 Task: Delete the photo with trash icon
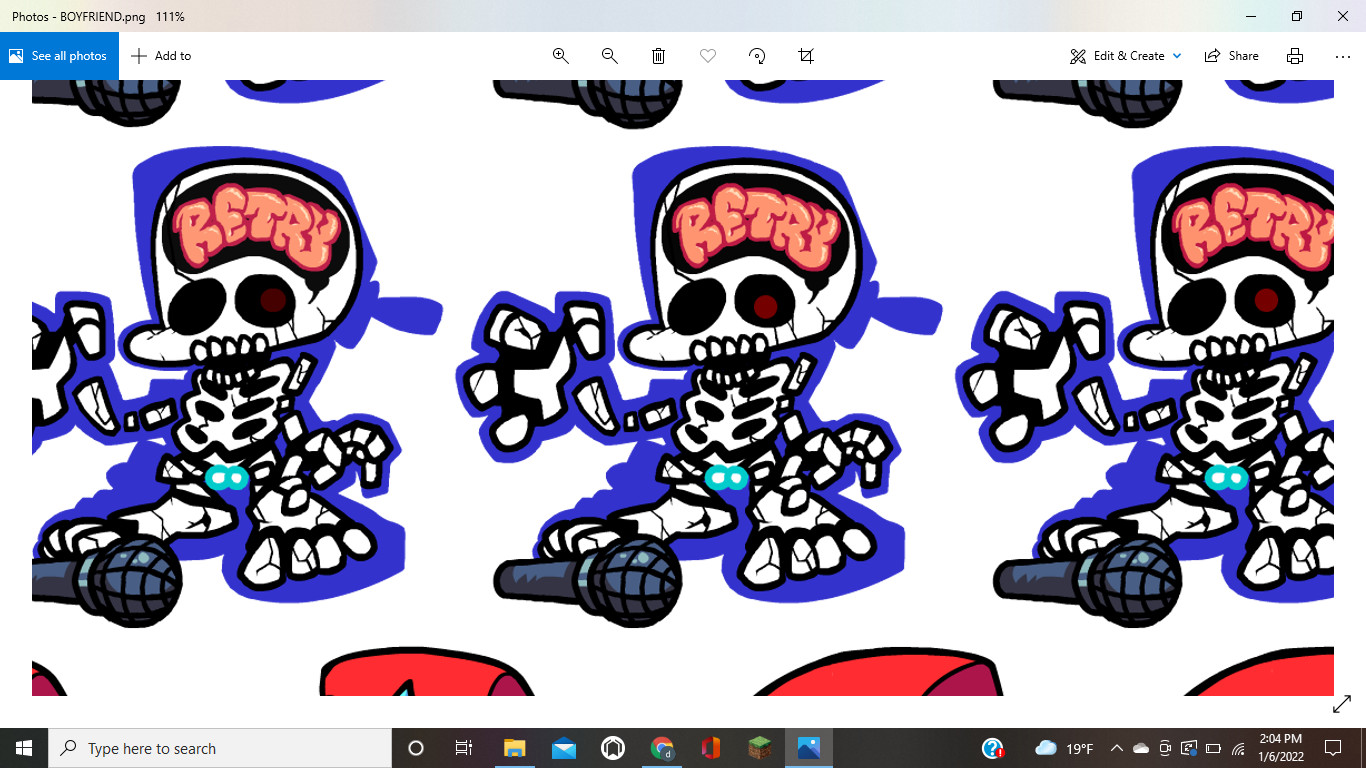point(659,56)
